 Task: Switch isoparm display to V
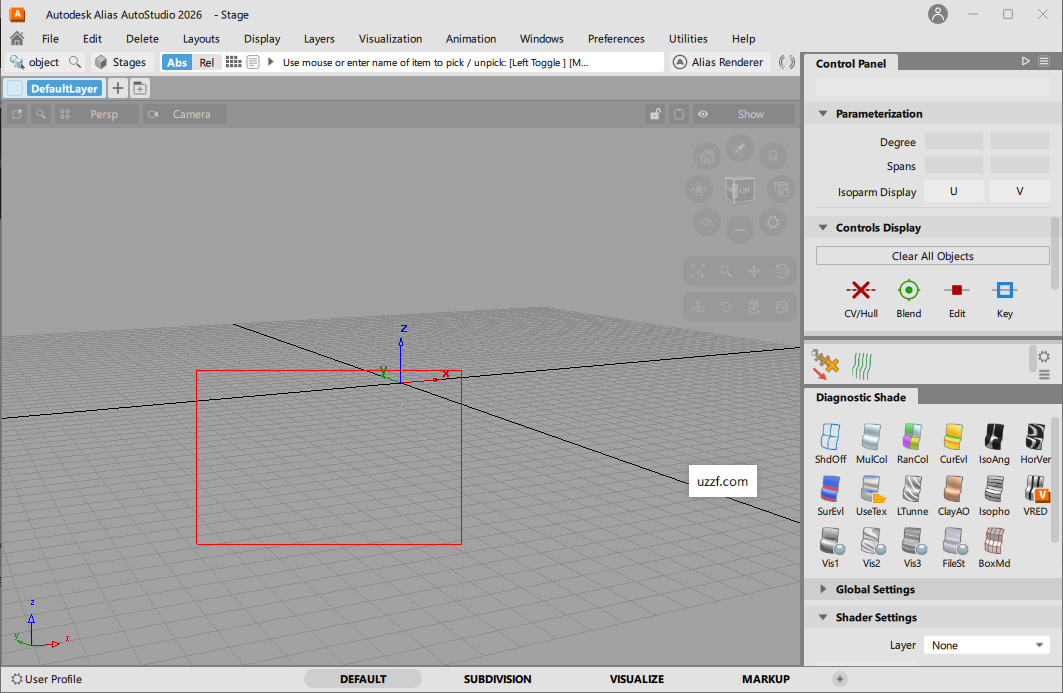pos(1018,190)
